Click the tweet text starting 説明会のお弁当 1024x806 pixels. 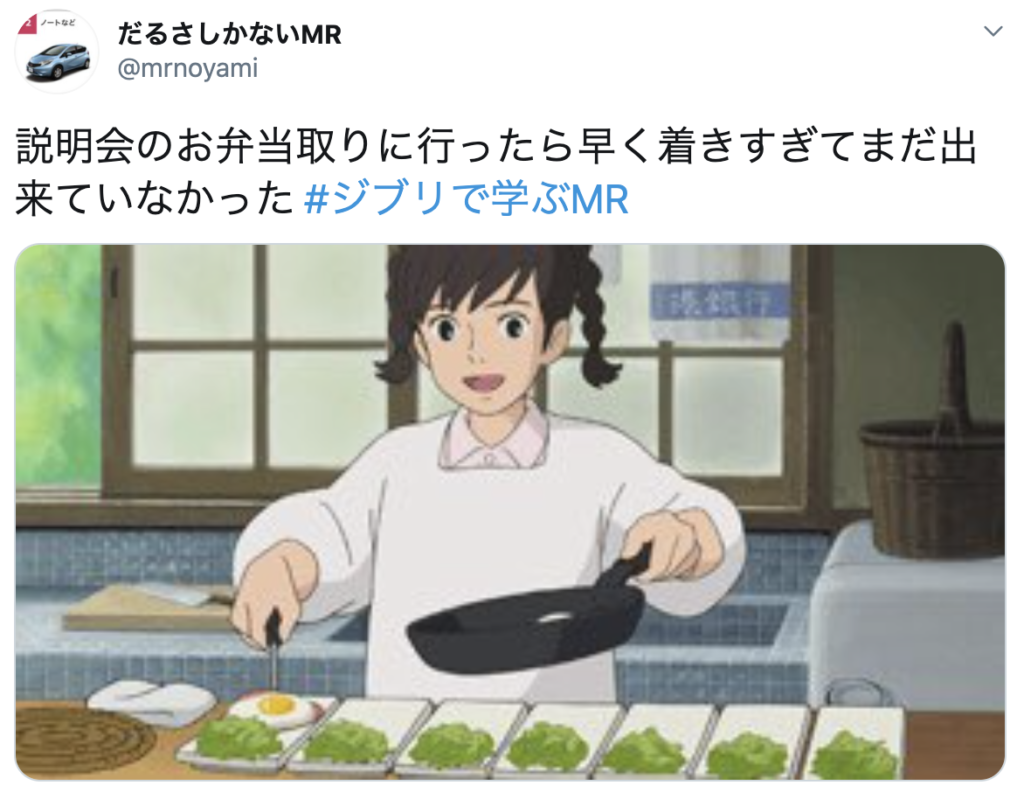tap(496, 172)
